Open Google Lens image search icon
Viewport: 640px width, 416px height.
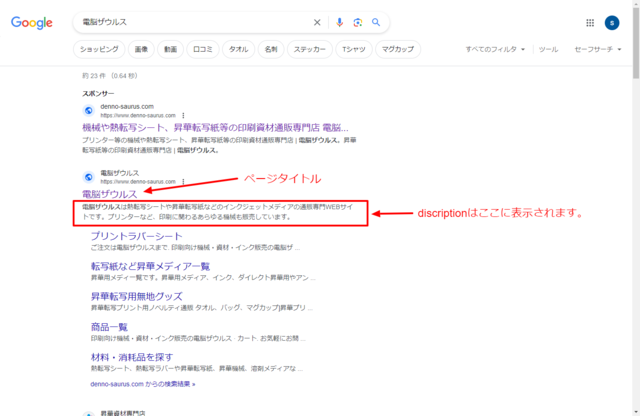coord(358,22)
